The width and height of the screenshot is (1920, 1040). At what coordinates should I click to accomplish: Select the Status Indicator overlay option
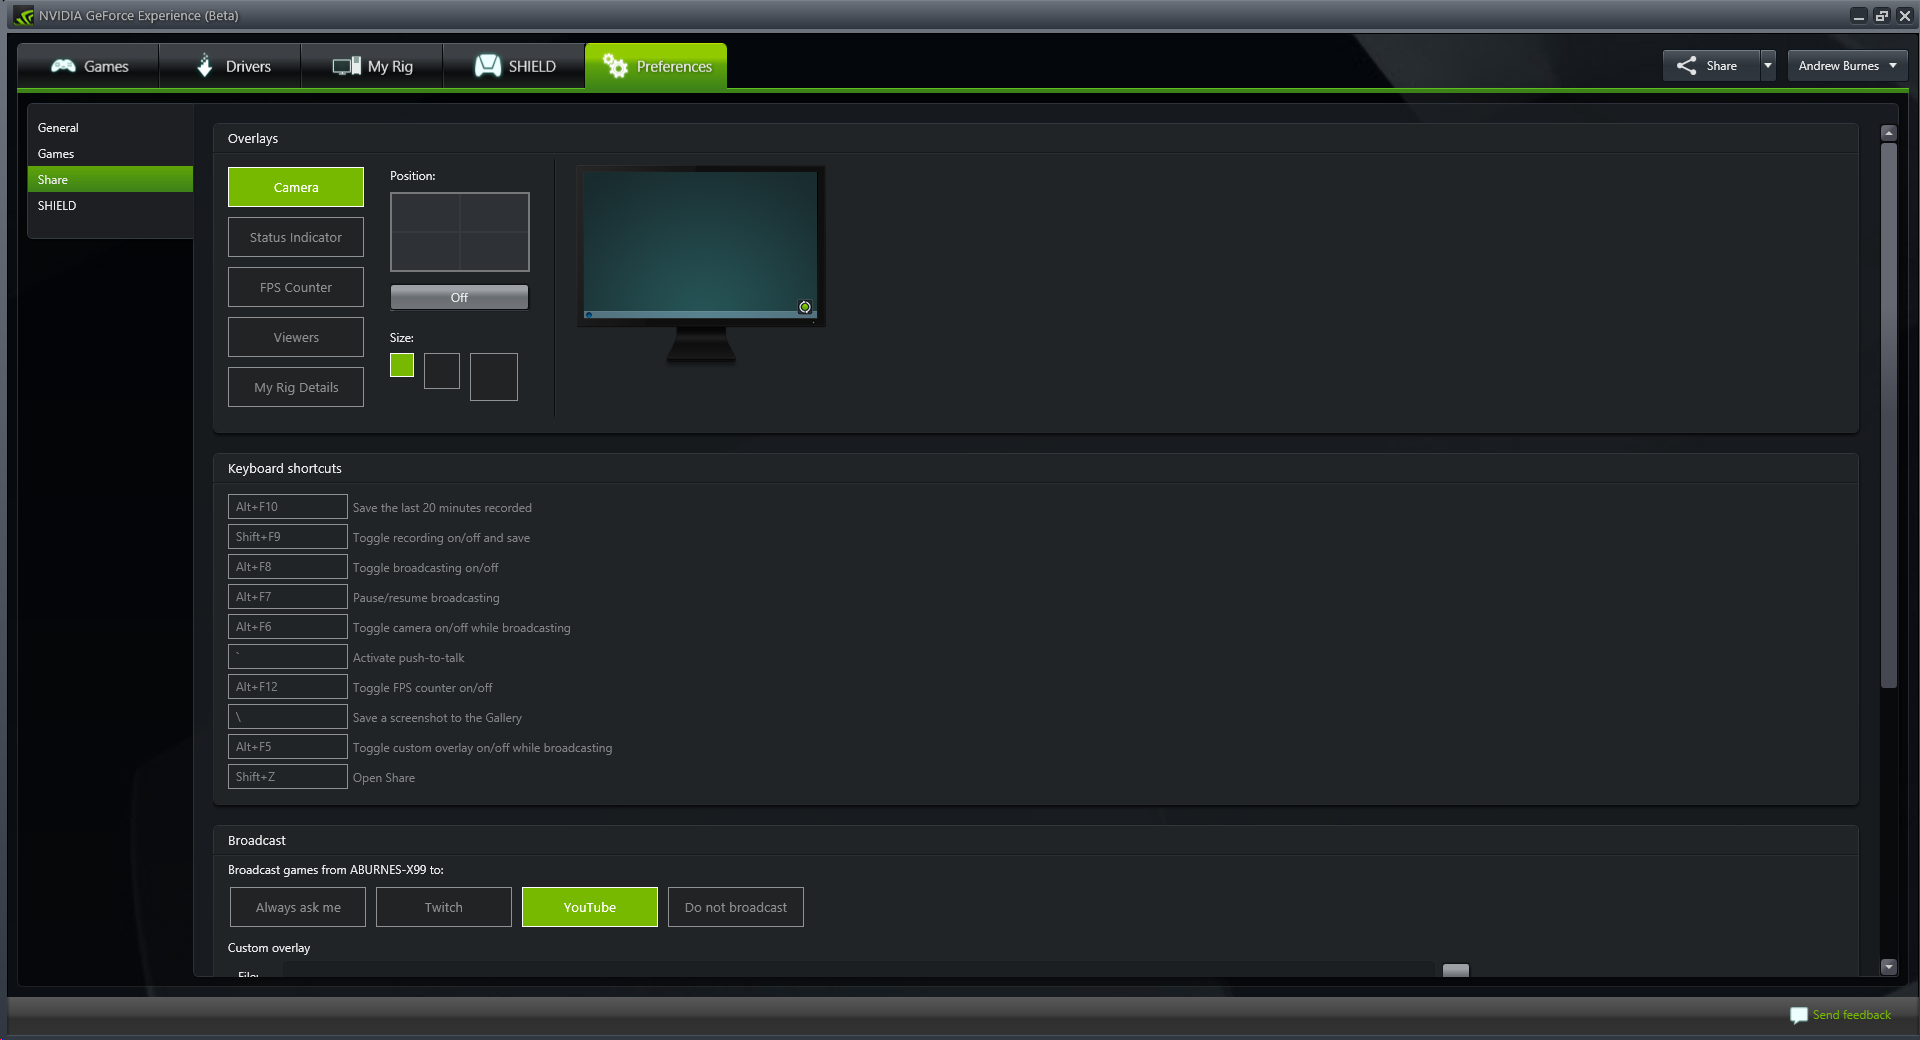coord(296,237)
